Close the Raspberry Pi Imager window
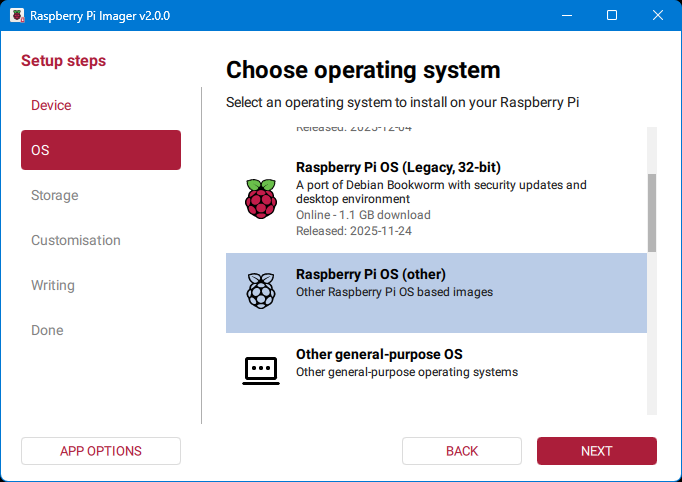The height and width of the screenshot is (482, 682). pos(658,15)
